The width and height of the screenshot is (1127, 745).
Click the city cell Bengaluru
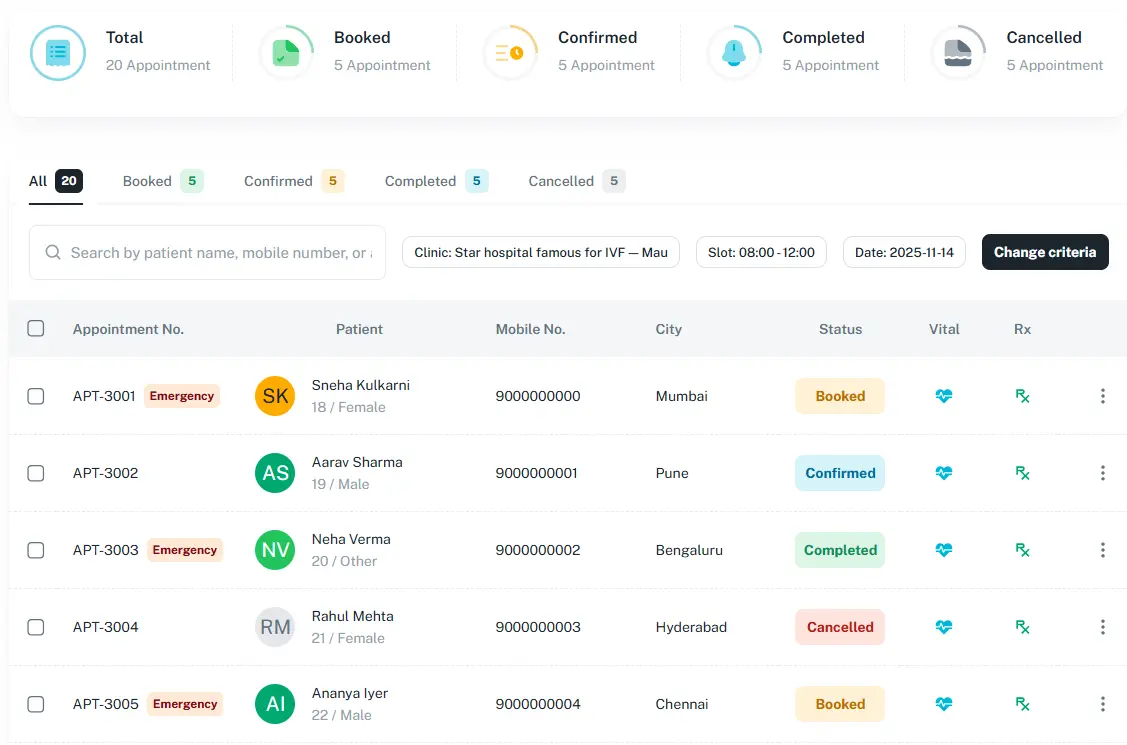pyautogui.click(x=689, y=550)
